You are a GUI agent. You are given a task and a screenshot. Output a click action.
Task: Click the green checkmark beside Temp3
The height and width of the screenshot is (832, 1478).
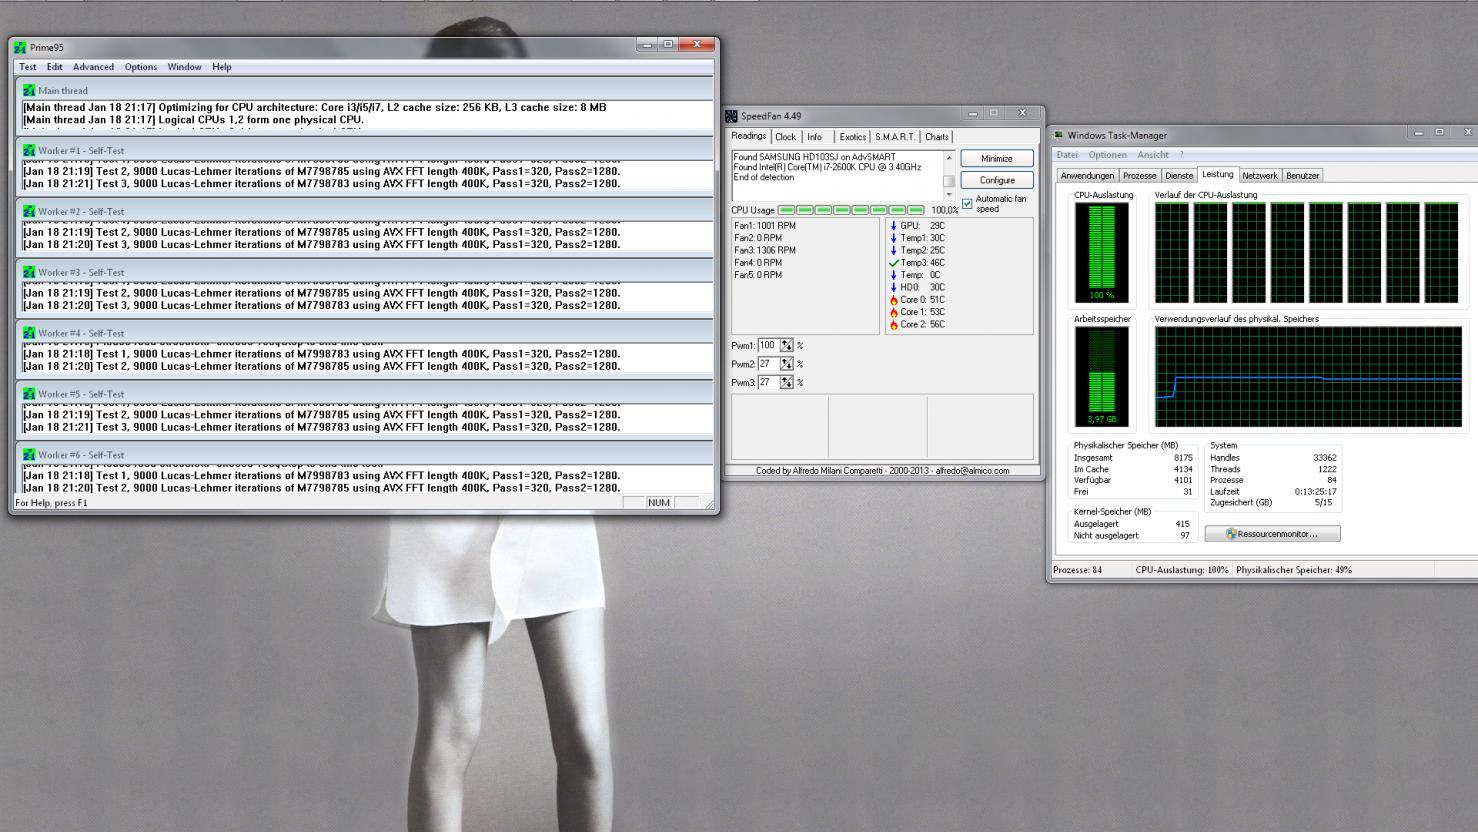pyautogui.click(x=893, y=263)
